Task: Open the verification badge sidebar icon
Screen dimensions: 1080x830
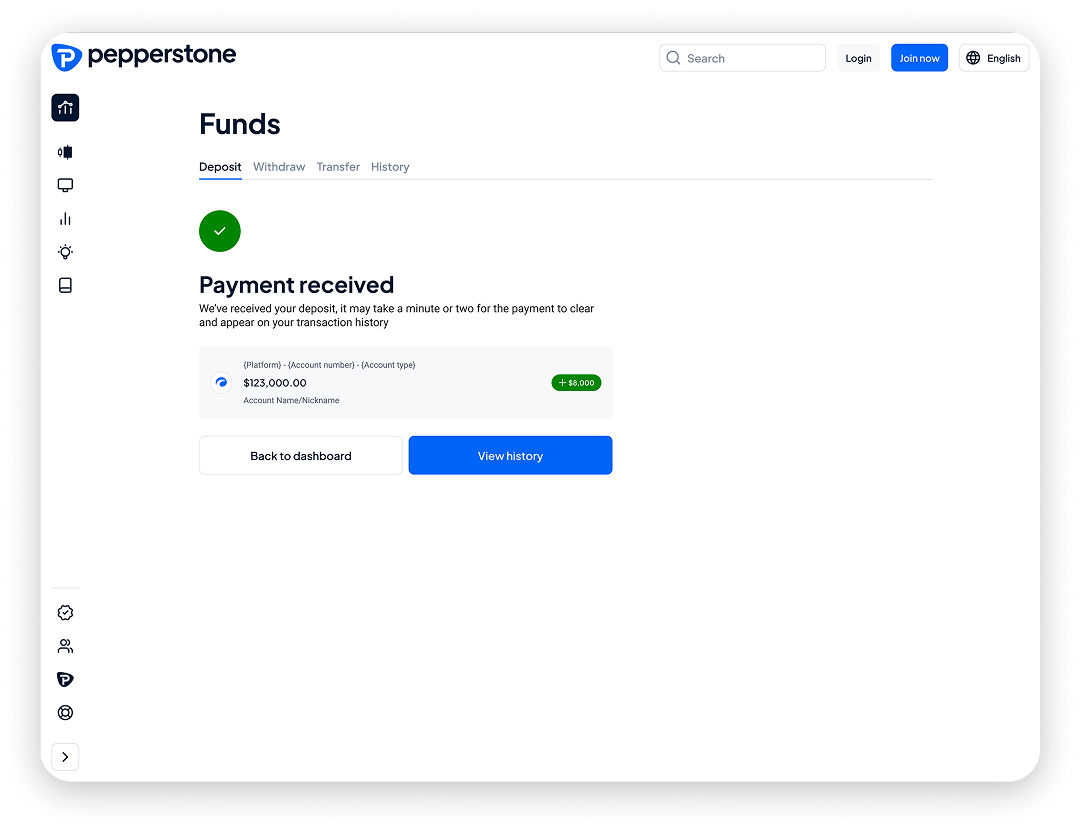Action: (65, 612)
